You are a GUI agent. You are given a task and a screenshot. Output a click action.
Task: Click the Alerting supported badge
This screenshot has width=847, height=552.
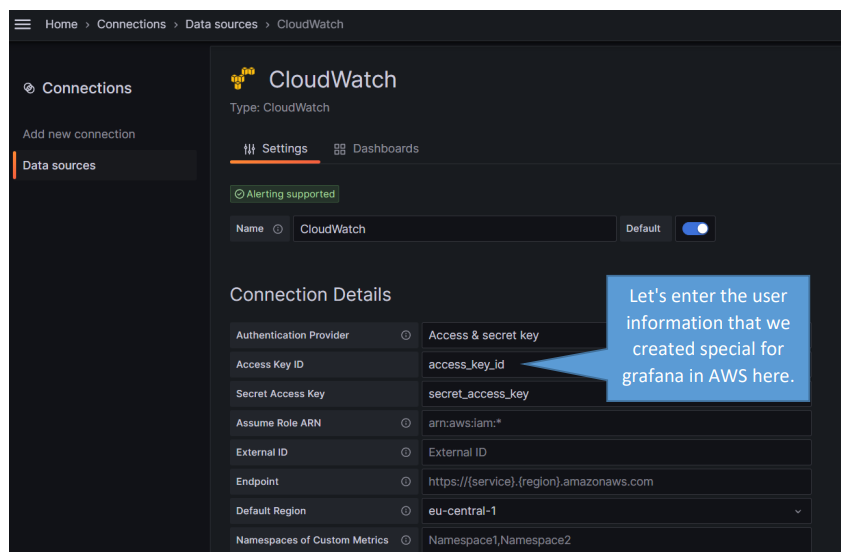[x=285, y=194]
